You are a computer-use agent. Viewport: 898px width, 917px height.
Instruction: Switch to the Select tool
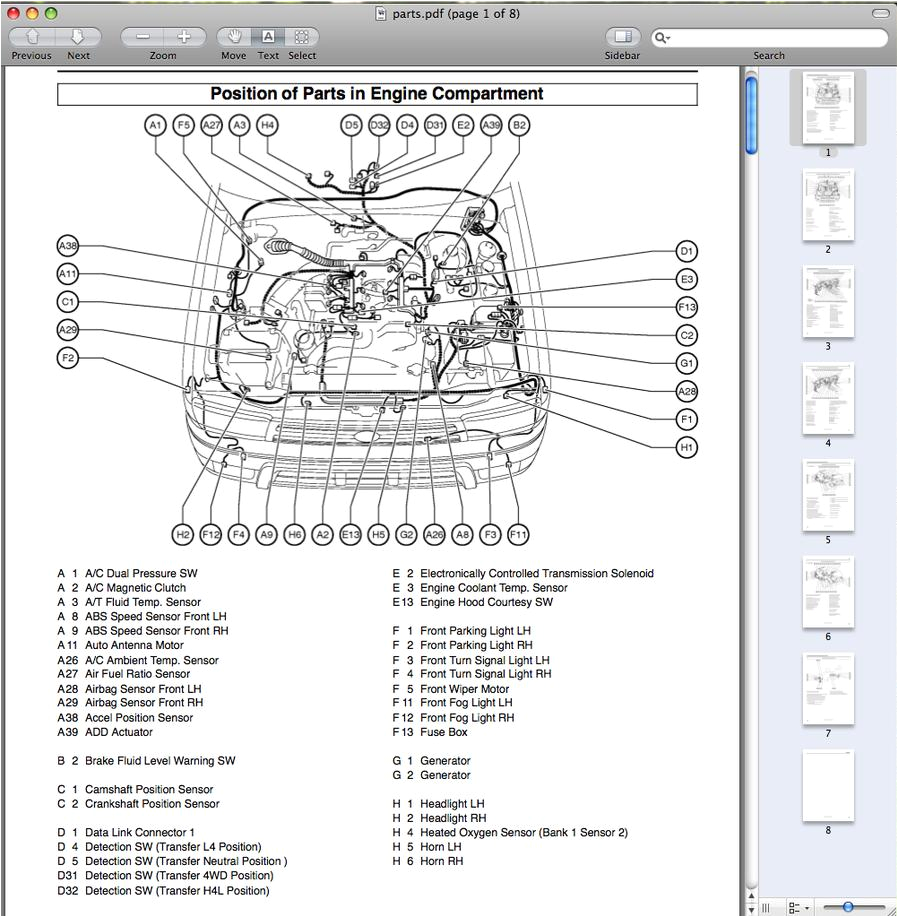coord(301,38)
